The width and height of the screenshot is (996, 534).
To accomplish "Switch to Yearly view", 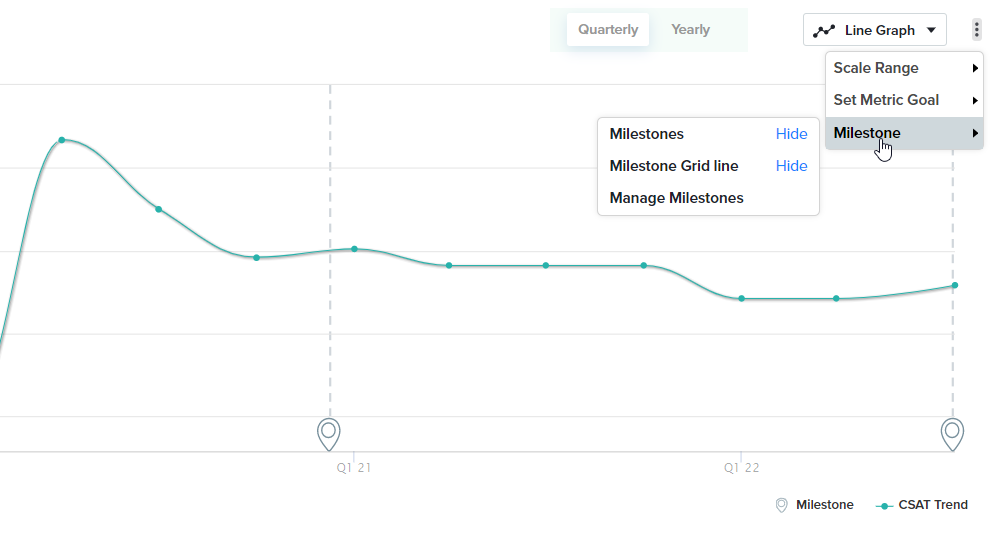I will (x=690, y=30).
